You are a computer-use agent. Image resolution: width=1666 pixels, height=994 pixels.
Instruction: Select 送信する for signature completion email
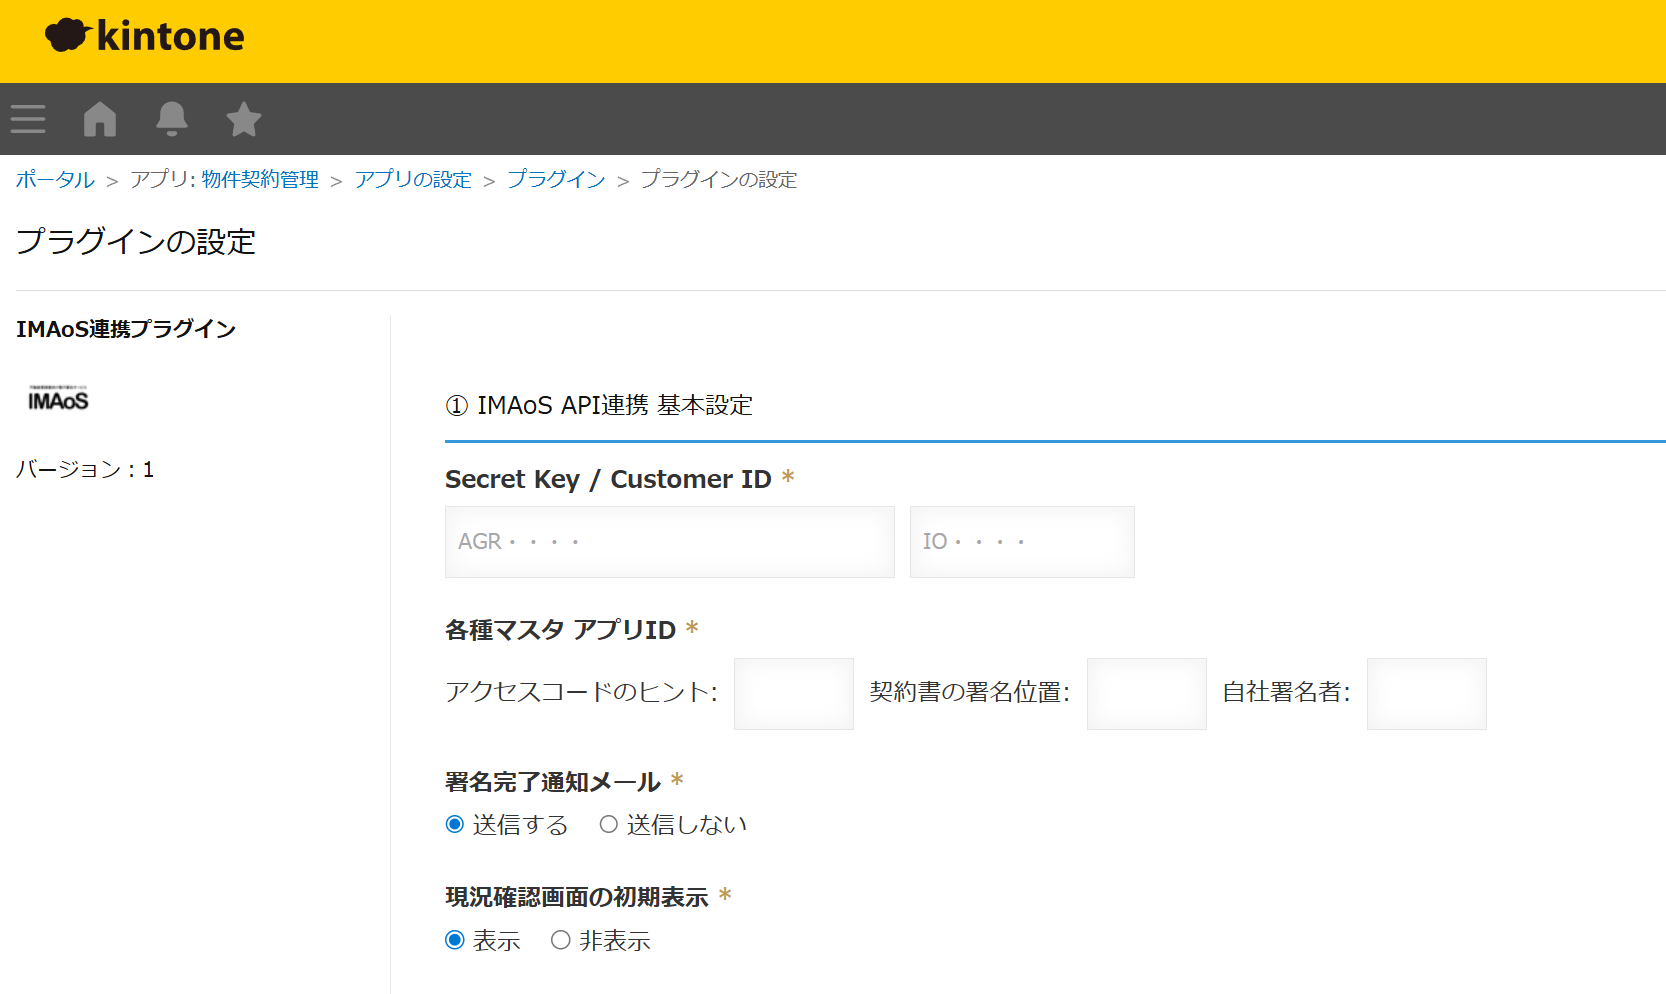[453, 824]
